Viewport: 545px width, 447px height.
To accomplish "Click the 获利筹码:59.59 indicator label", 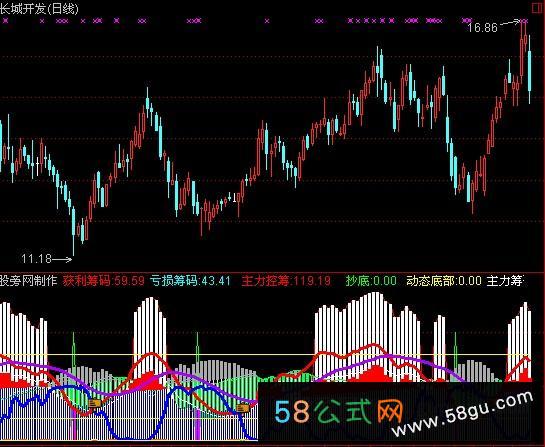I will coord(104,281).
